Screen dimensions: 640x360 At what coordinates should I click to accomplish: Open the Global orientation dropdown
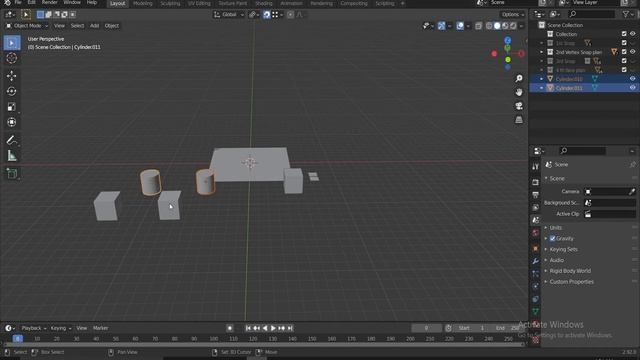pos(229,15)
